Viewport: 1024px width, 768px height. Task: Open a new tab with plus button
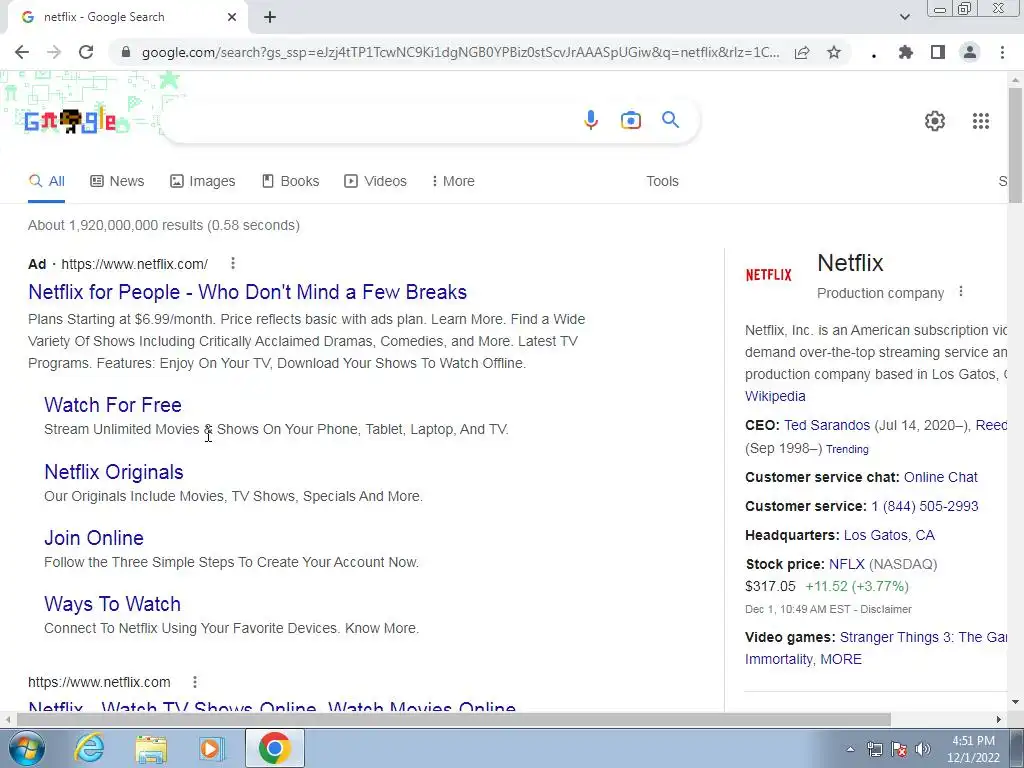270,17
